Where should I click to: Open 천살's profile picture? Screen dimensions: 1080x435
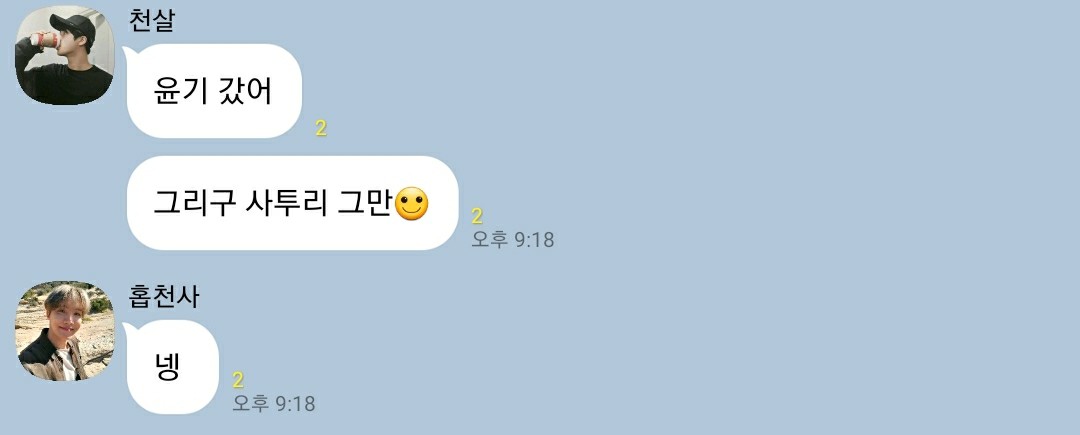click(x=65, y=55)
